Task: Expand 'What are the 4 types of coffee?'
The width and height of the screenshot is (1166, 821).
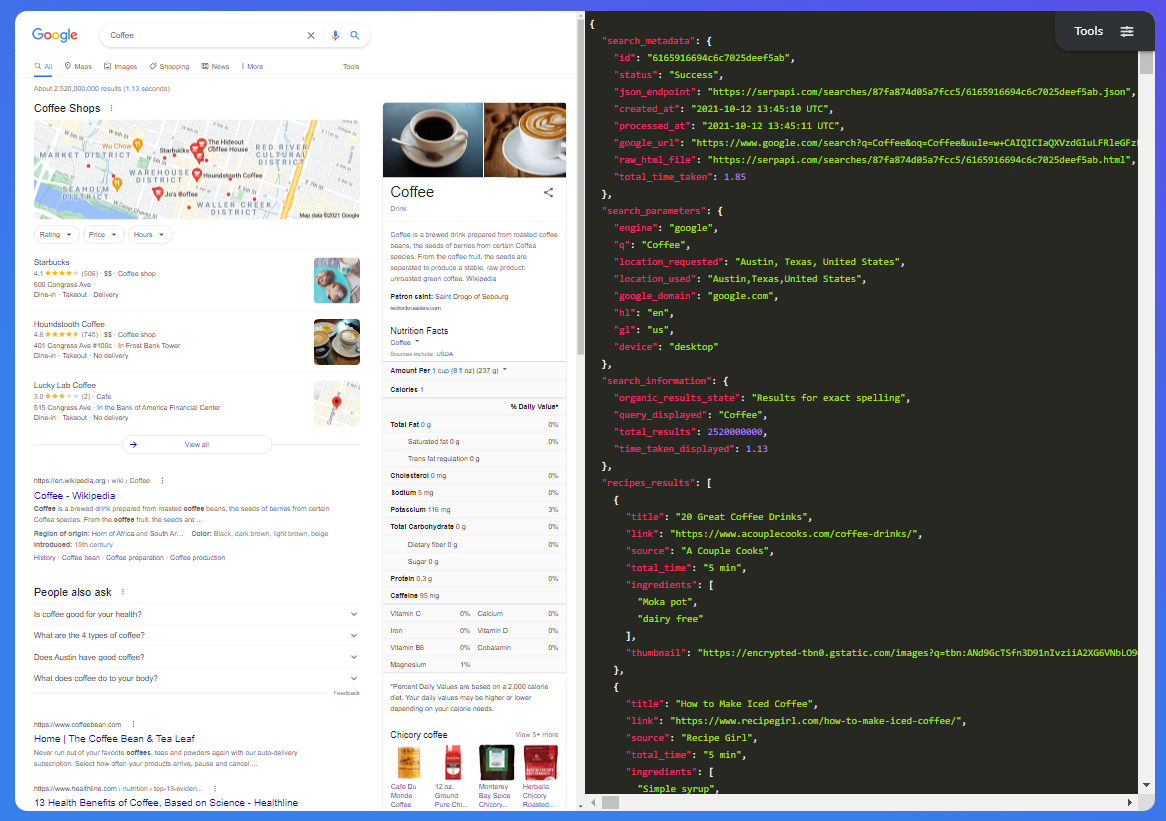Action: [x=196, y=635]
